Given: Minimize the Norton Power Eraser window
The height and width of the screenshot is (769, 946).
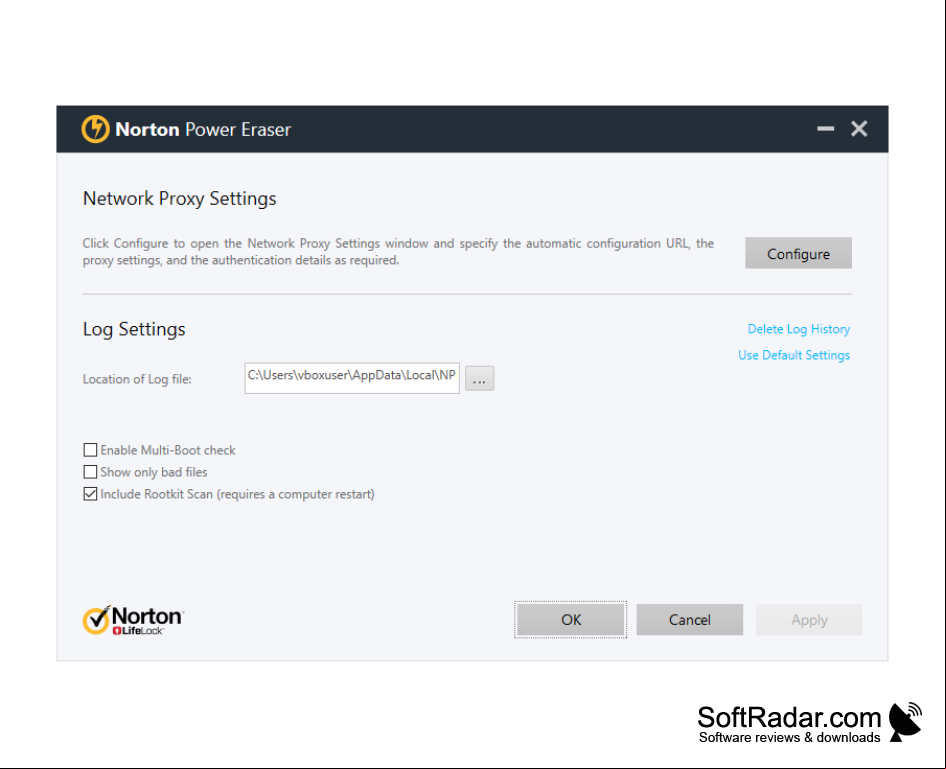Looking at the screenshot, I should tap(825, 128).
